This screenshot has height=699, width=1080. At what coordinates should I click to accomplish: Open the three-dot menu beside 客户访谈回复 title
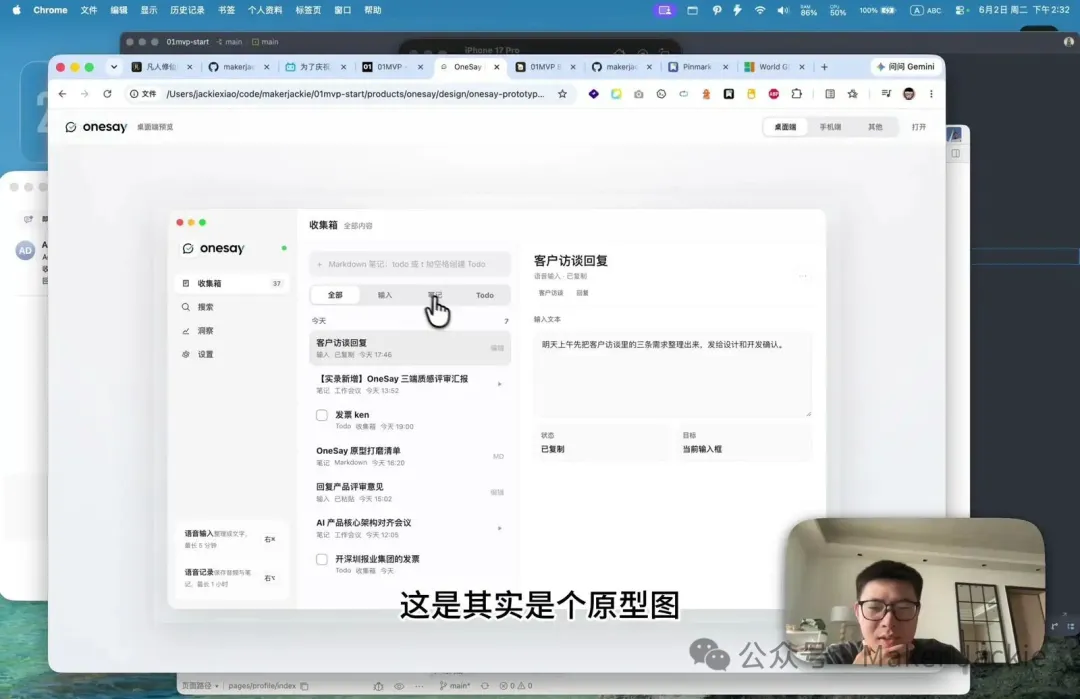[x=802, y=276]
